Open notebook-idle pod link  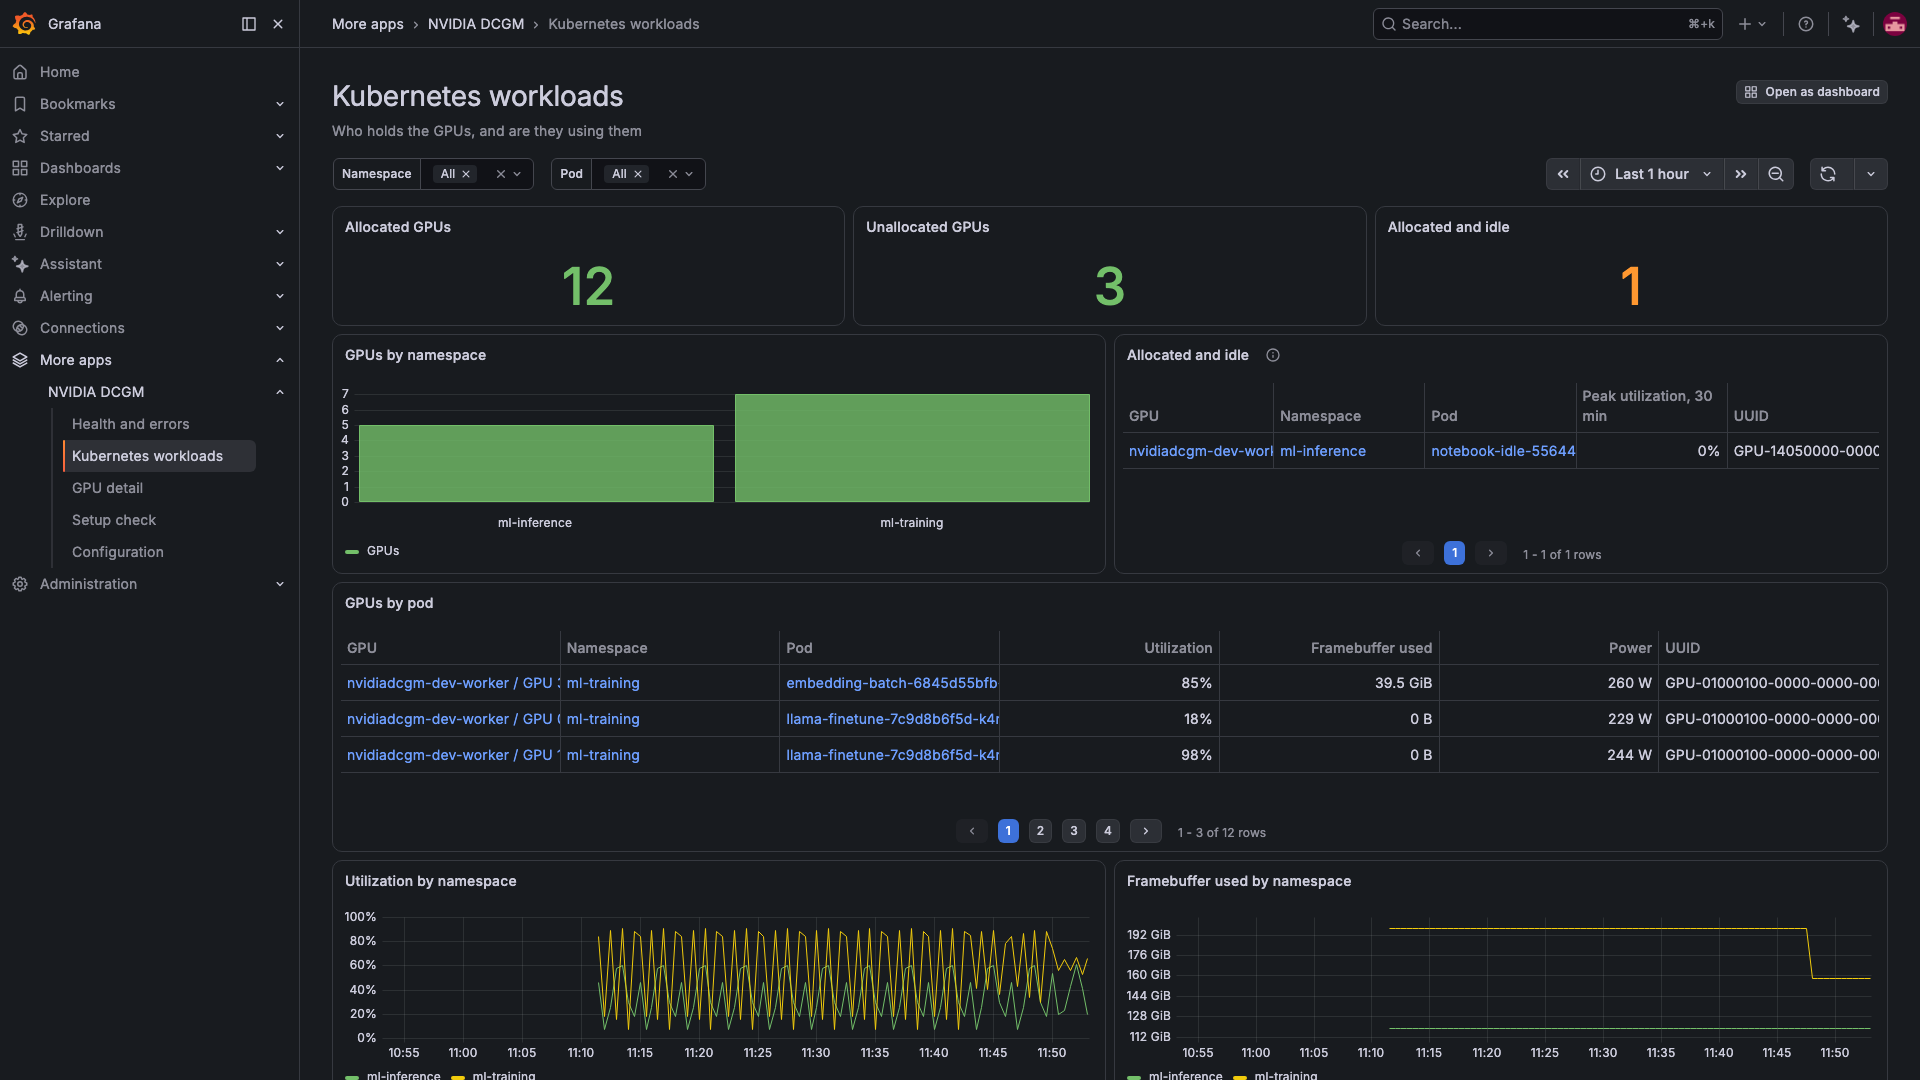[1503, 451]
